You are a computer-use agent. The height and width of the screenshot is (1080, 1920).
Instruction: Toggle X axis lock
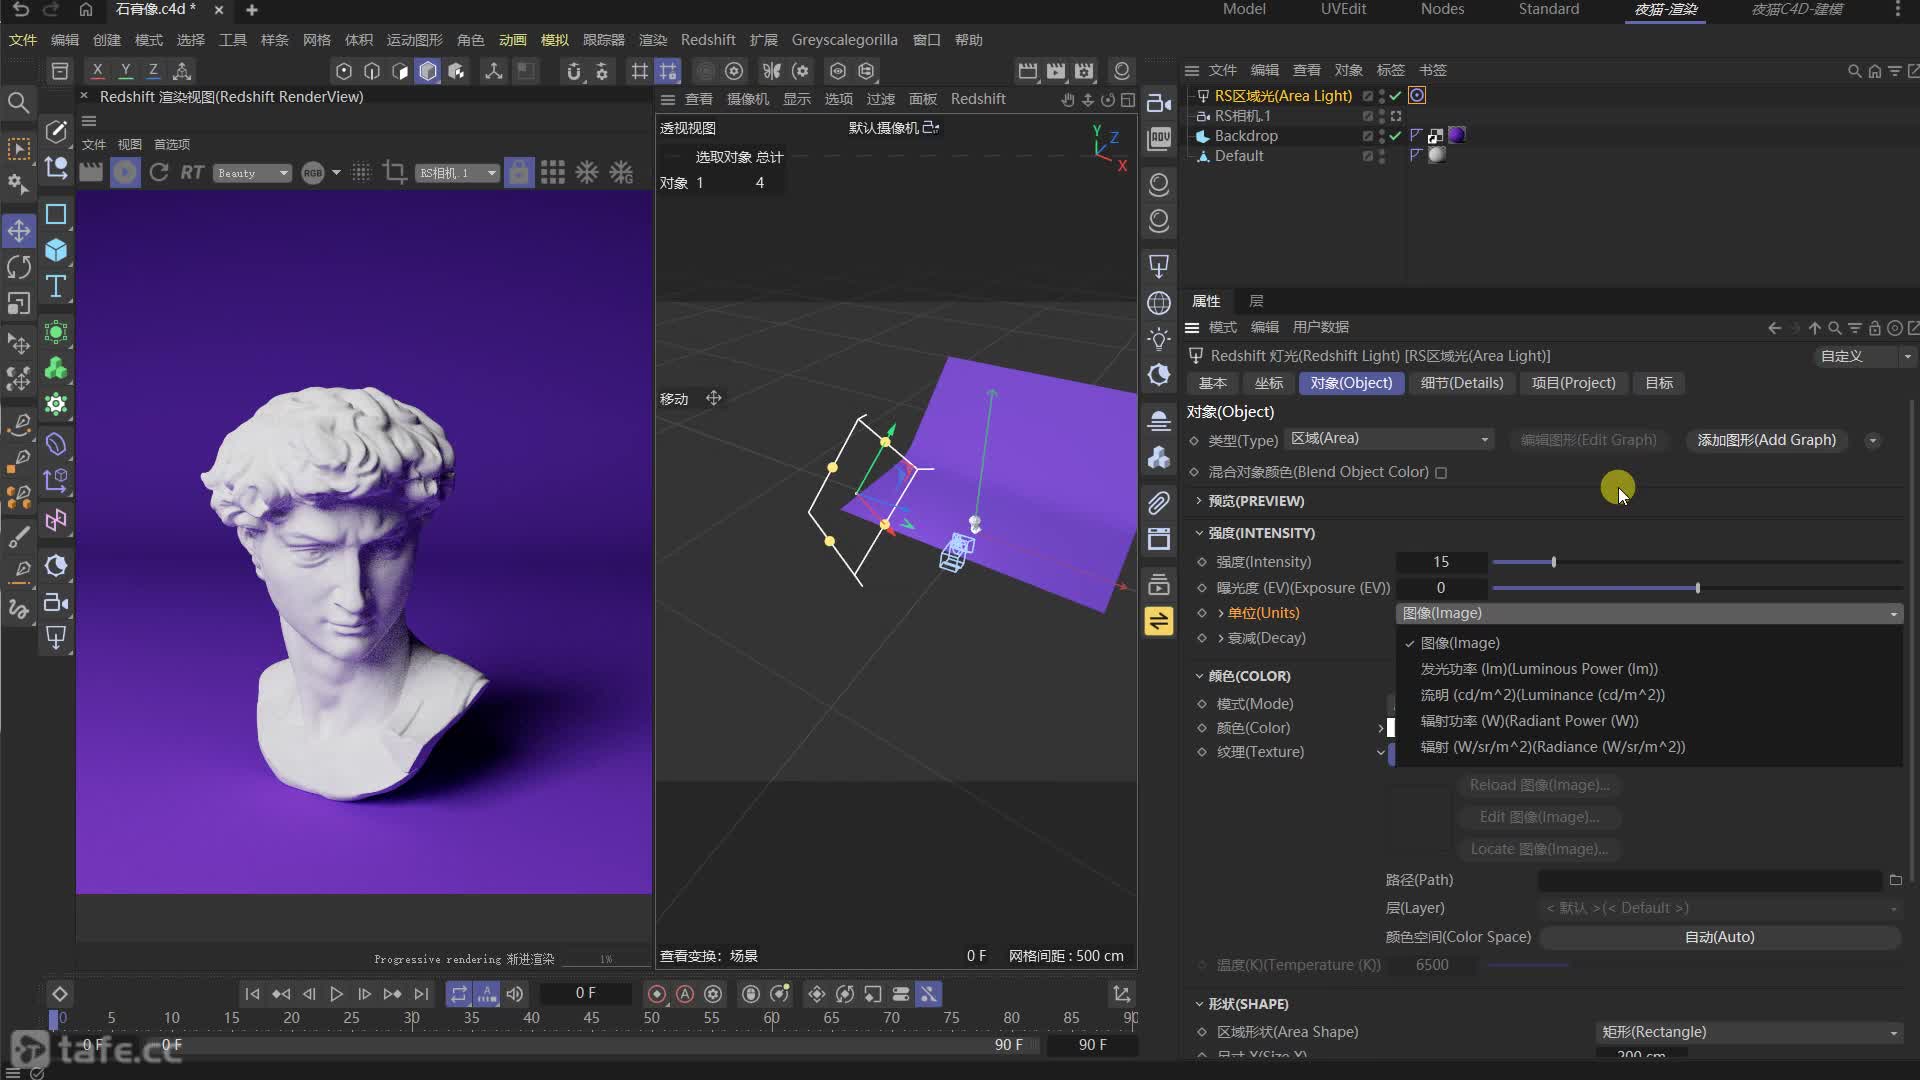pos(97,71)
